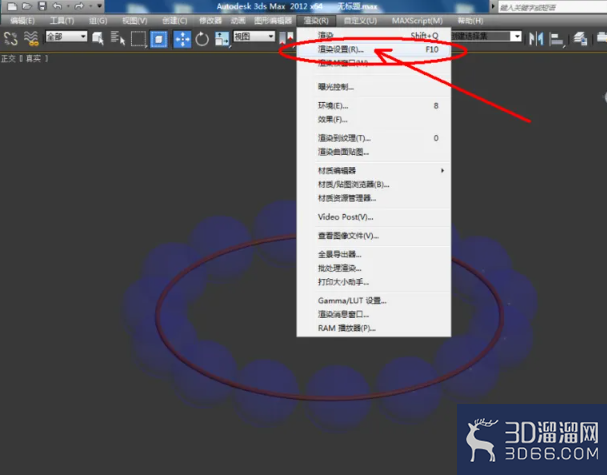Open the 组(G) menu
This screenshot has height=475, width=607.
point(98,21)
